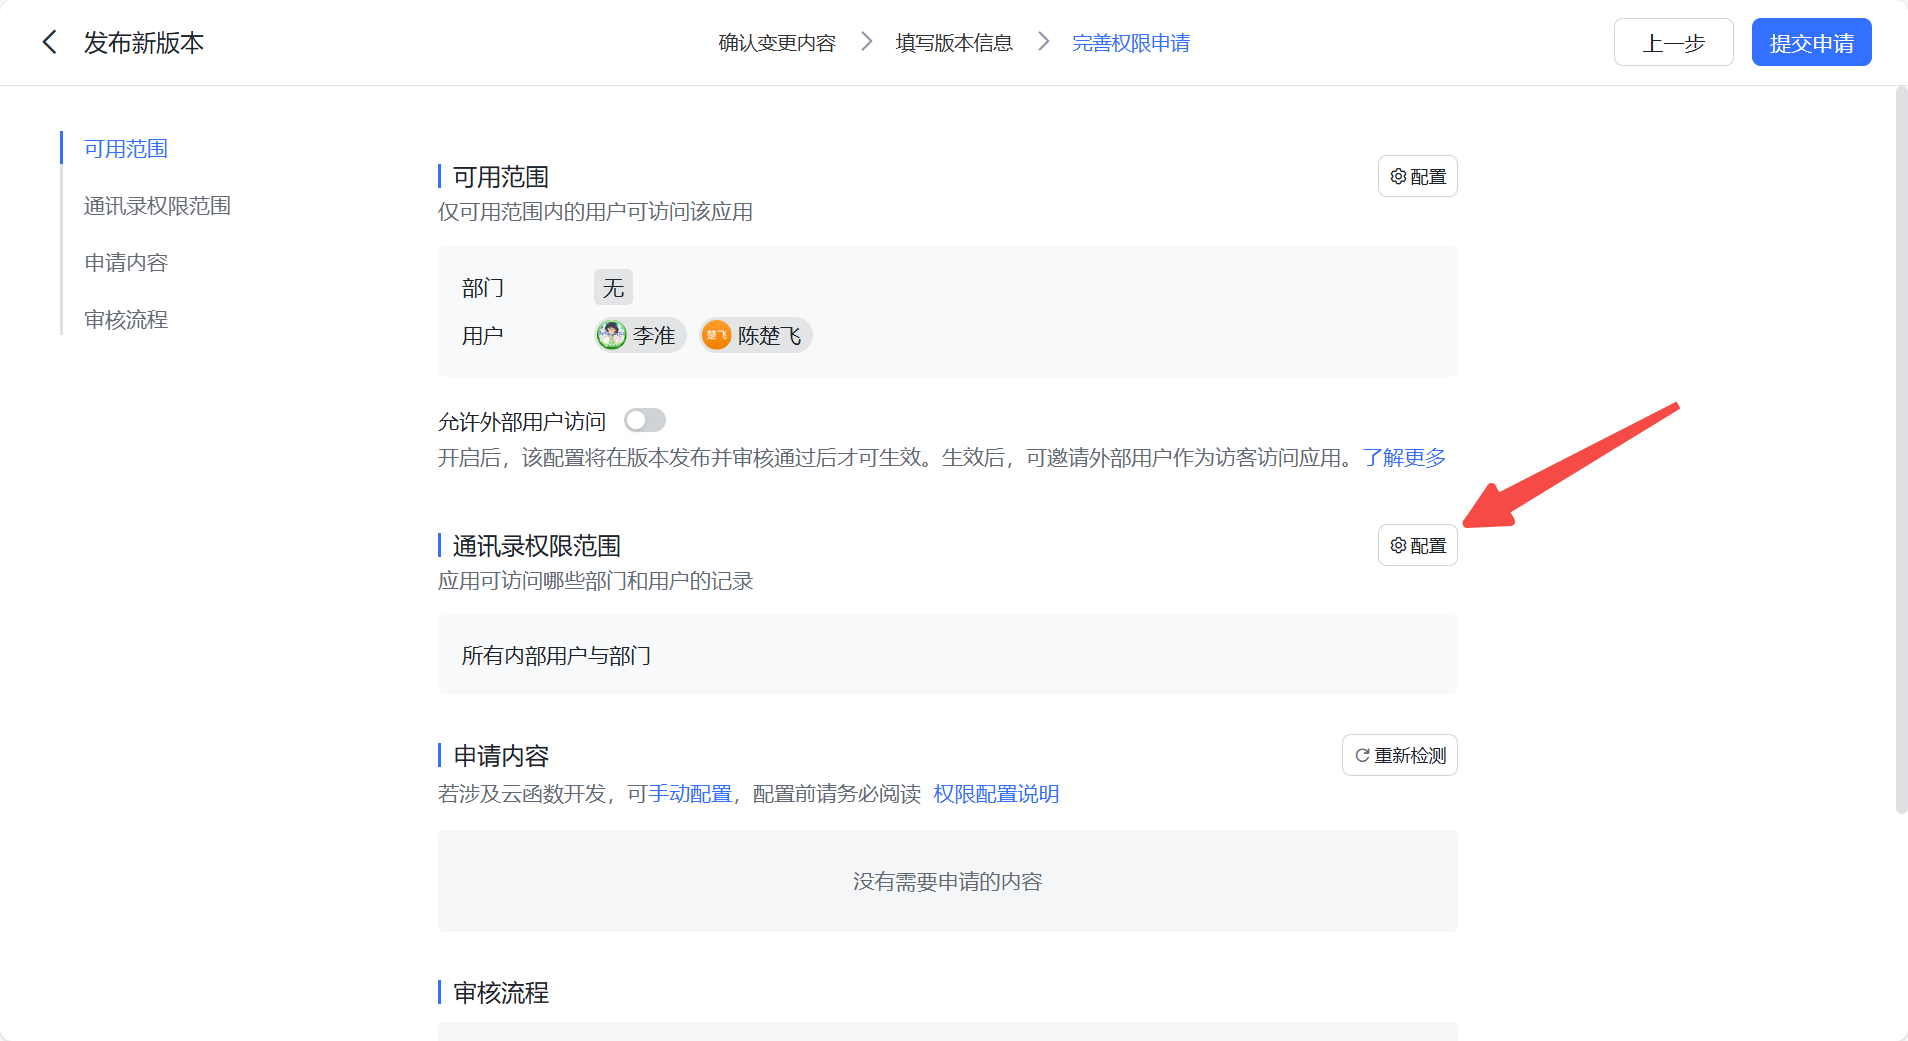Click 陈楚飞's orange avatar
The height and width of the screenshot is (1041, 1908).
[x=716, y=335]
